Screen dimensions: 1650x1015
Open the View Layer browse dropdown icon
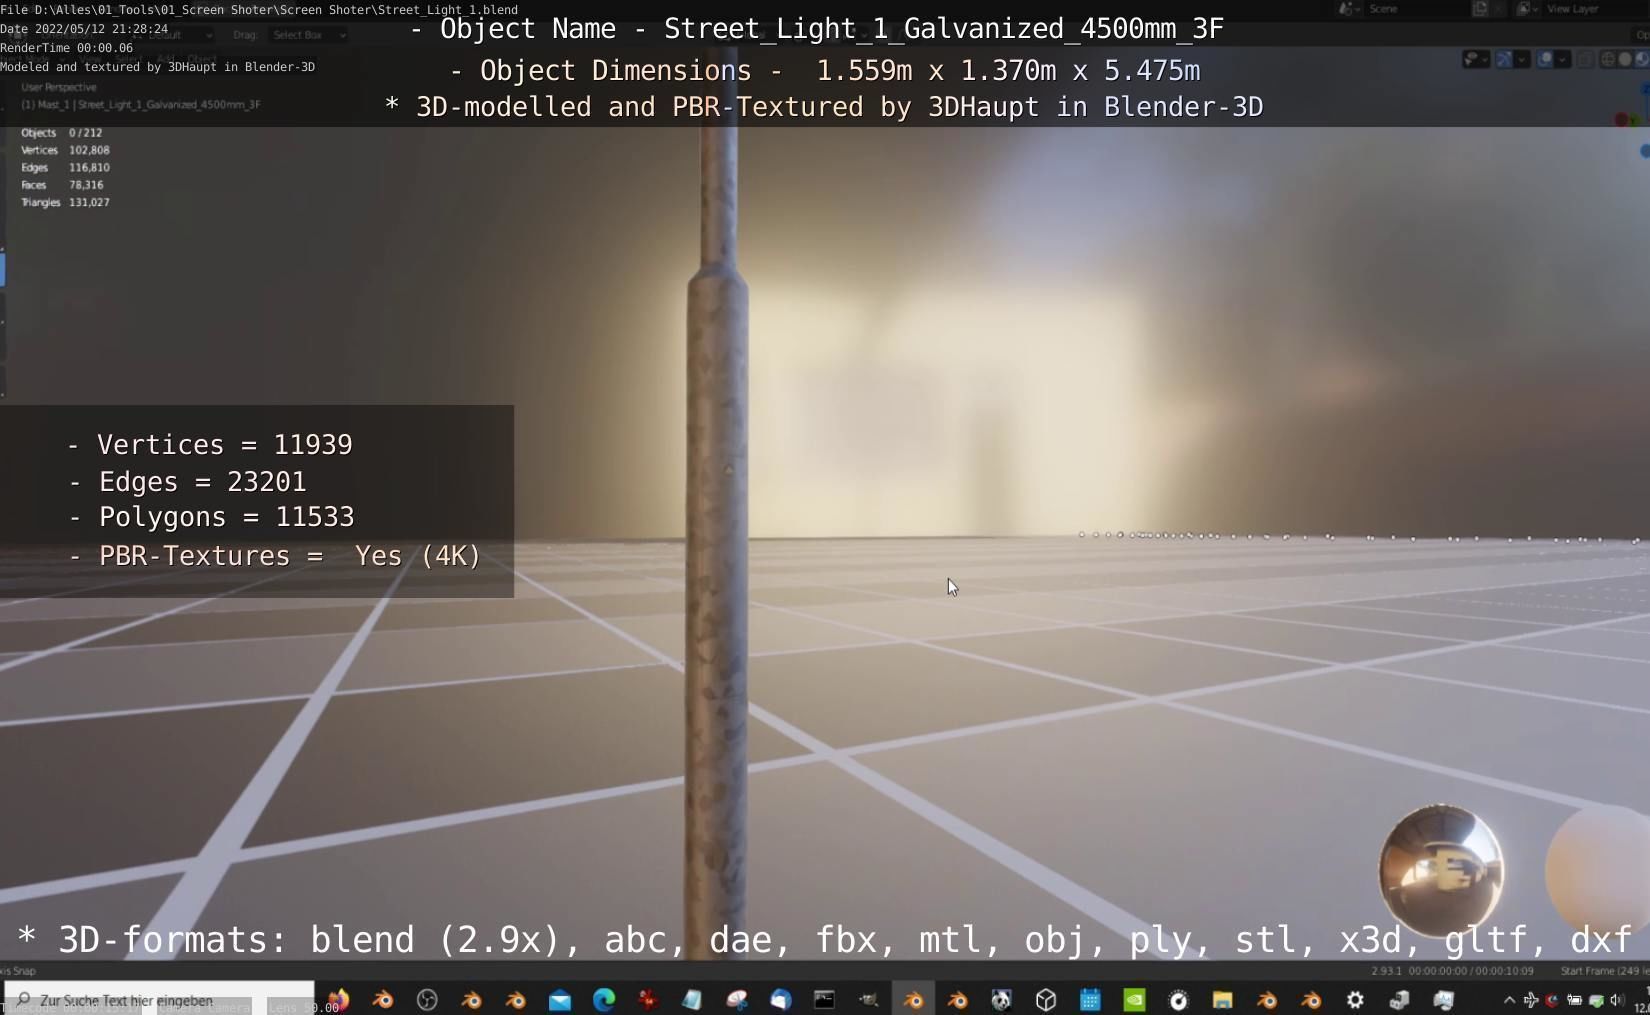coord(1526,9)
